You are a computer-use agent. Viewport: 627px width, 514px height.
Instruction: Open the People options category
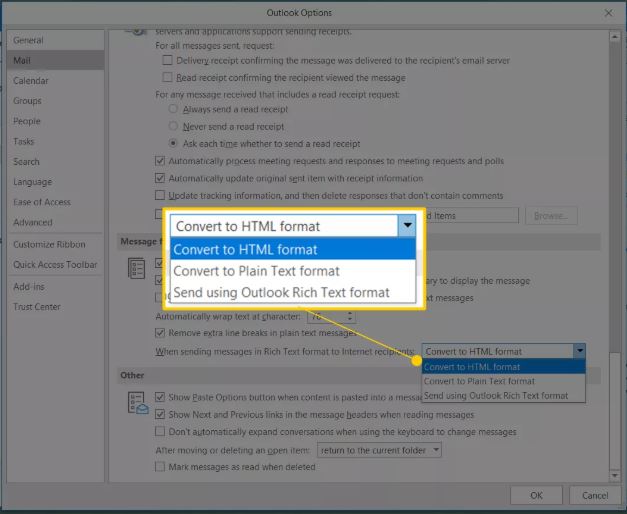[x=55, y=121]
